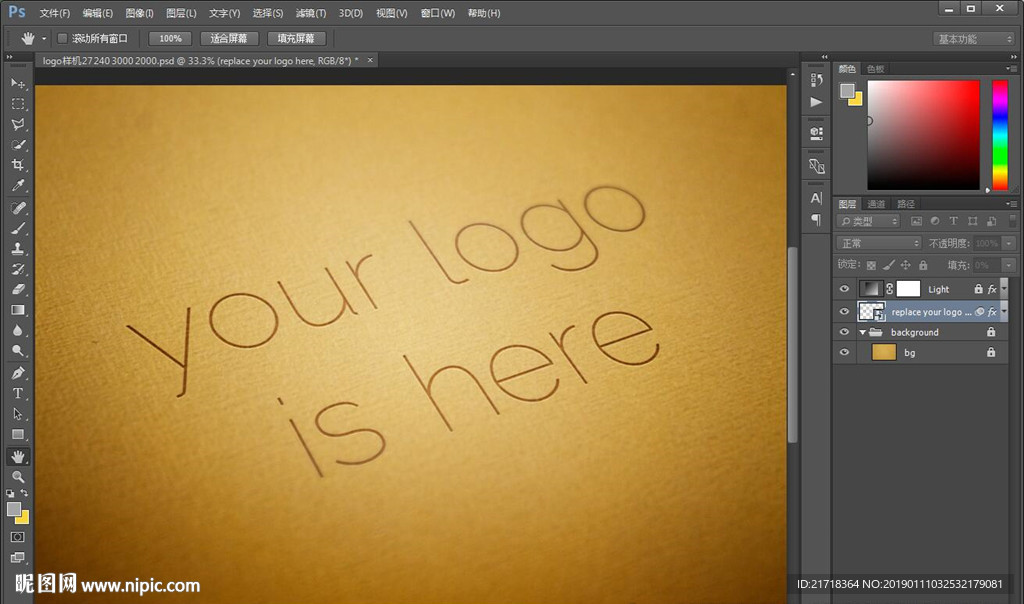
Task: Open the Actions panel play icon
Action: tap(816, 102)
